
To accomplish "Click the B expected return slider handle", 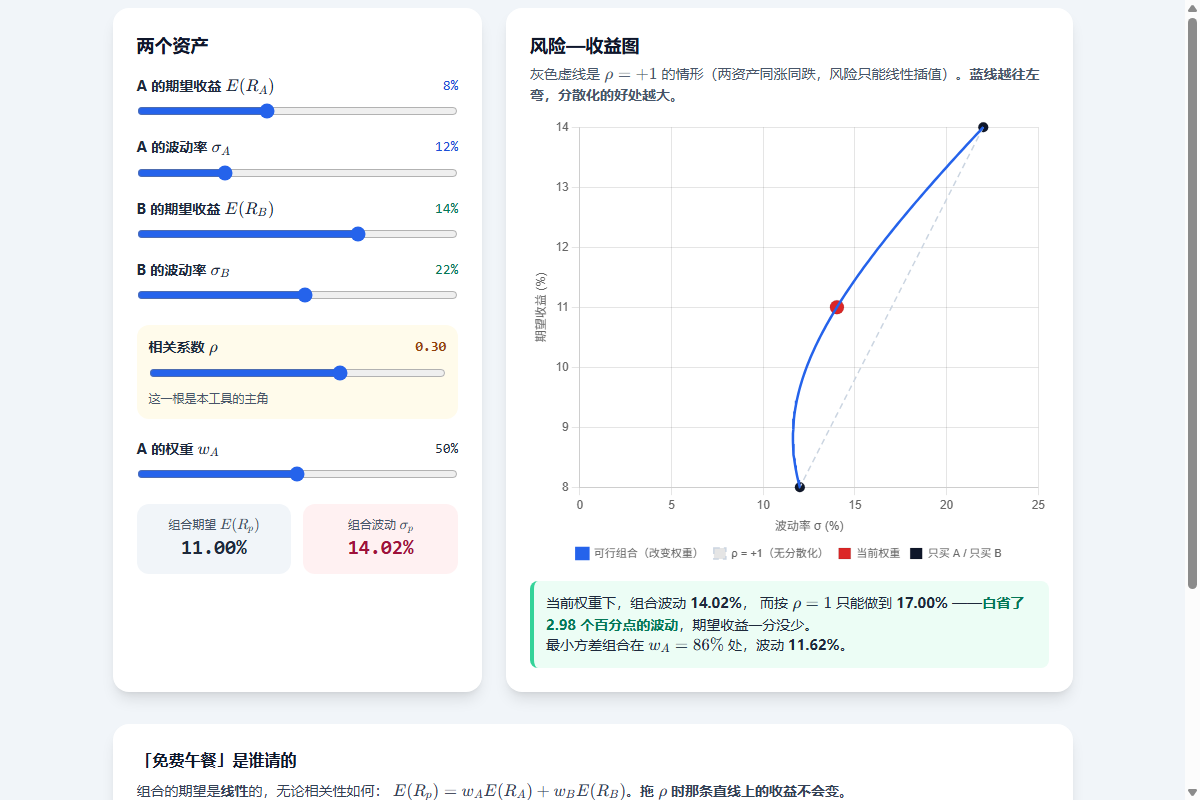I will coord(358,234).
